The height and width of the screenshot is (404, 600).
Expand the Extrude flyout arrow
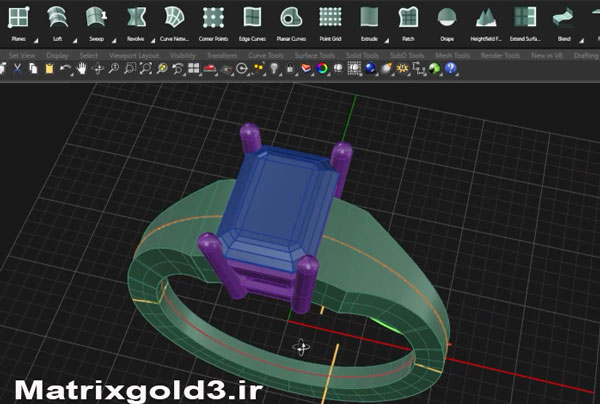coord(387,40)
